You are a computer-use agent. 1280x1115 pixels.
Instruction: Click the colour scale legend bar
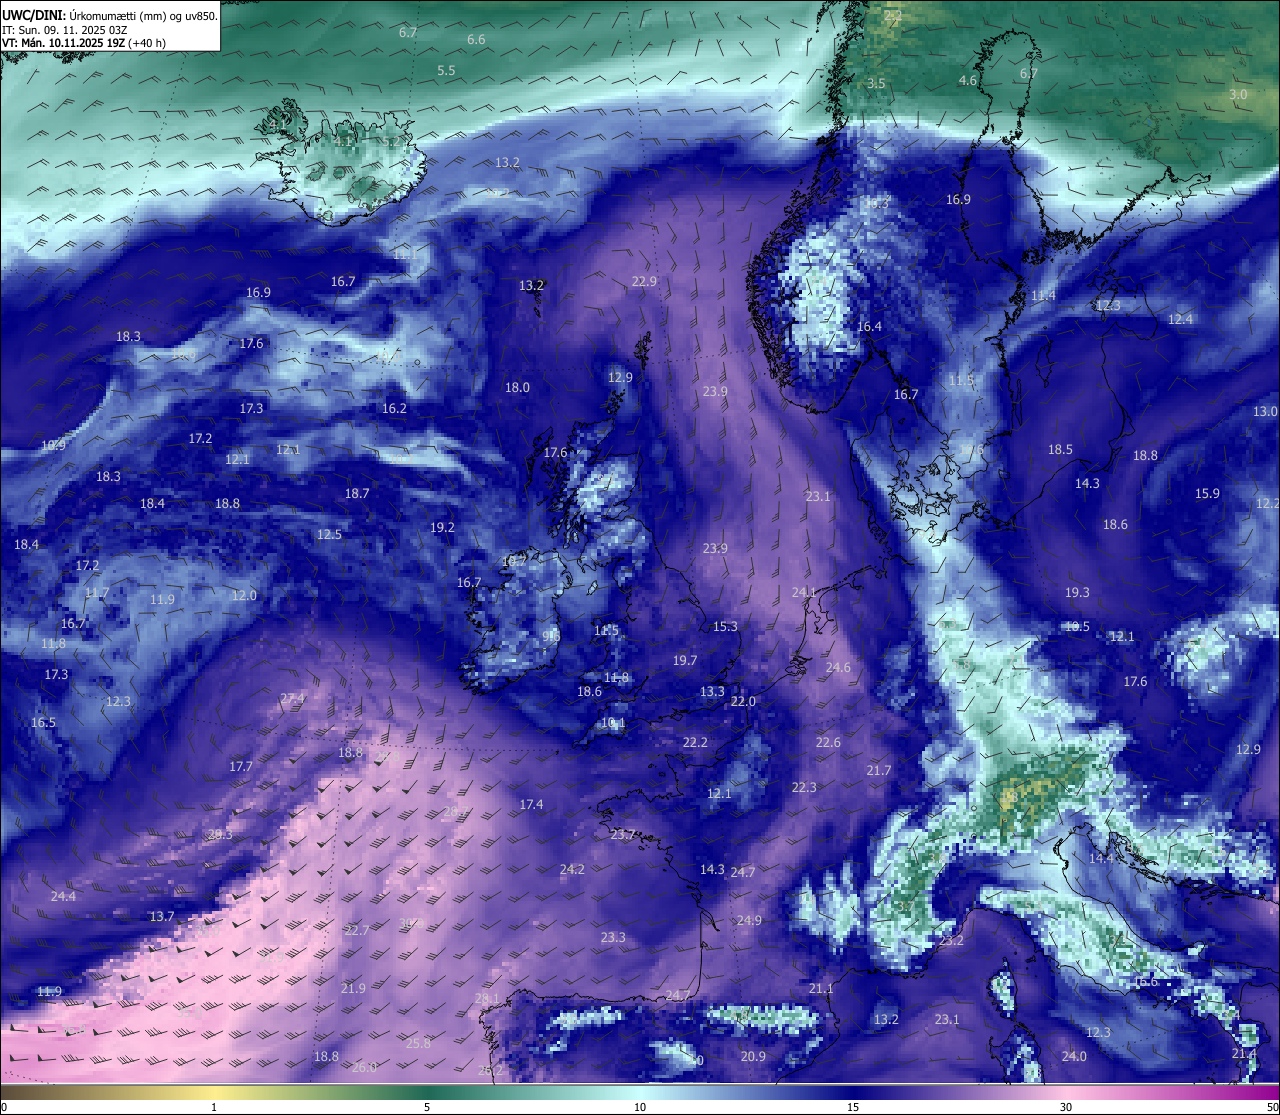pyautogui.click(x=640, y=1092)
